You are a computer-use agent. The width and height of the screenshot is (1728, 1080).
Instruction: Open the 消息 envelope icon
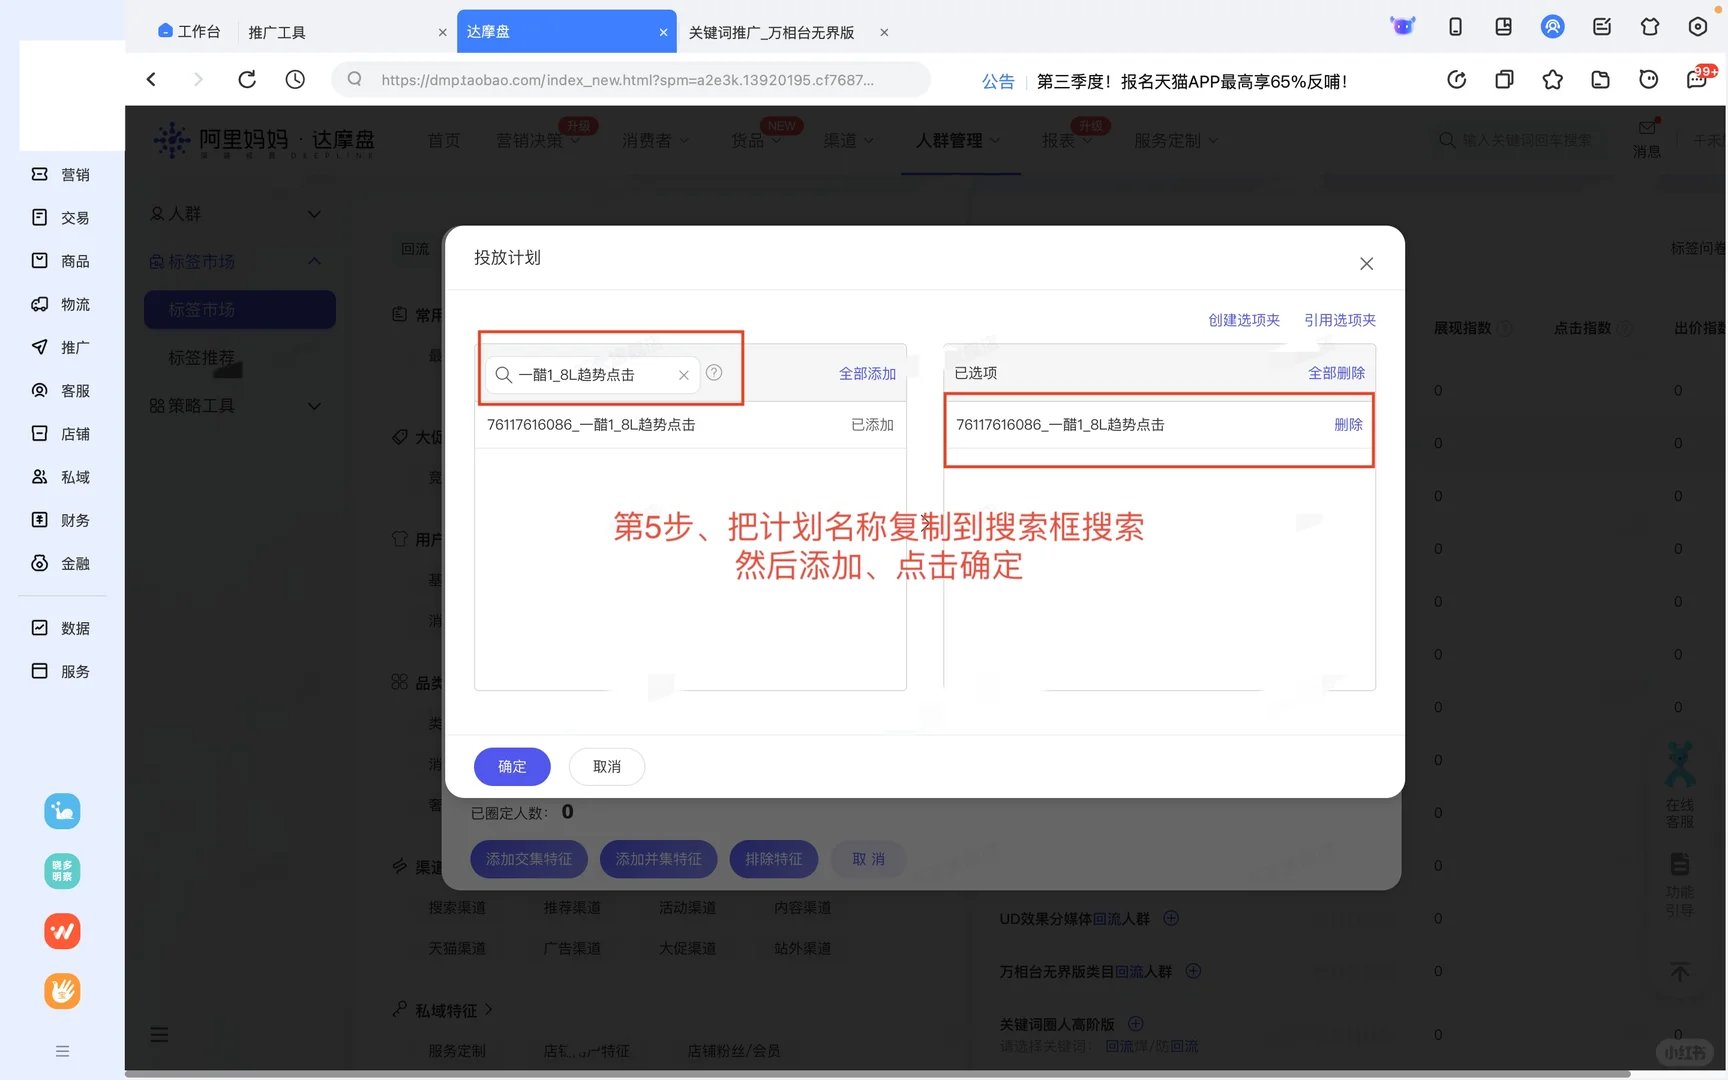1647,130
